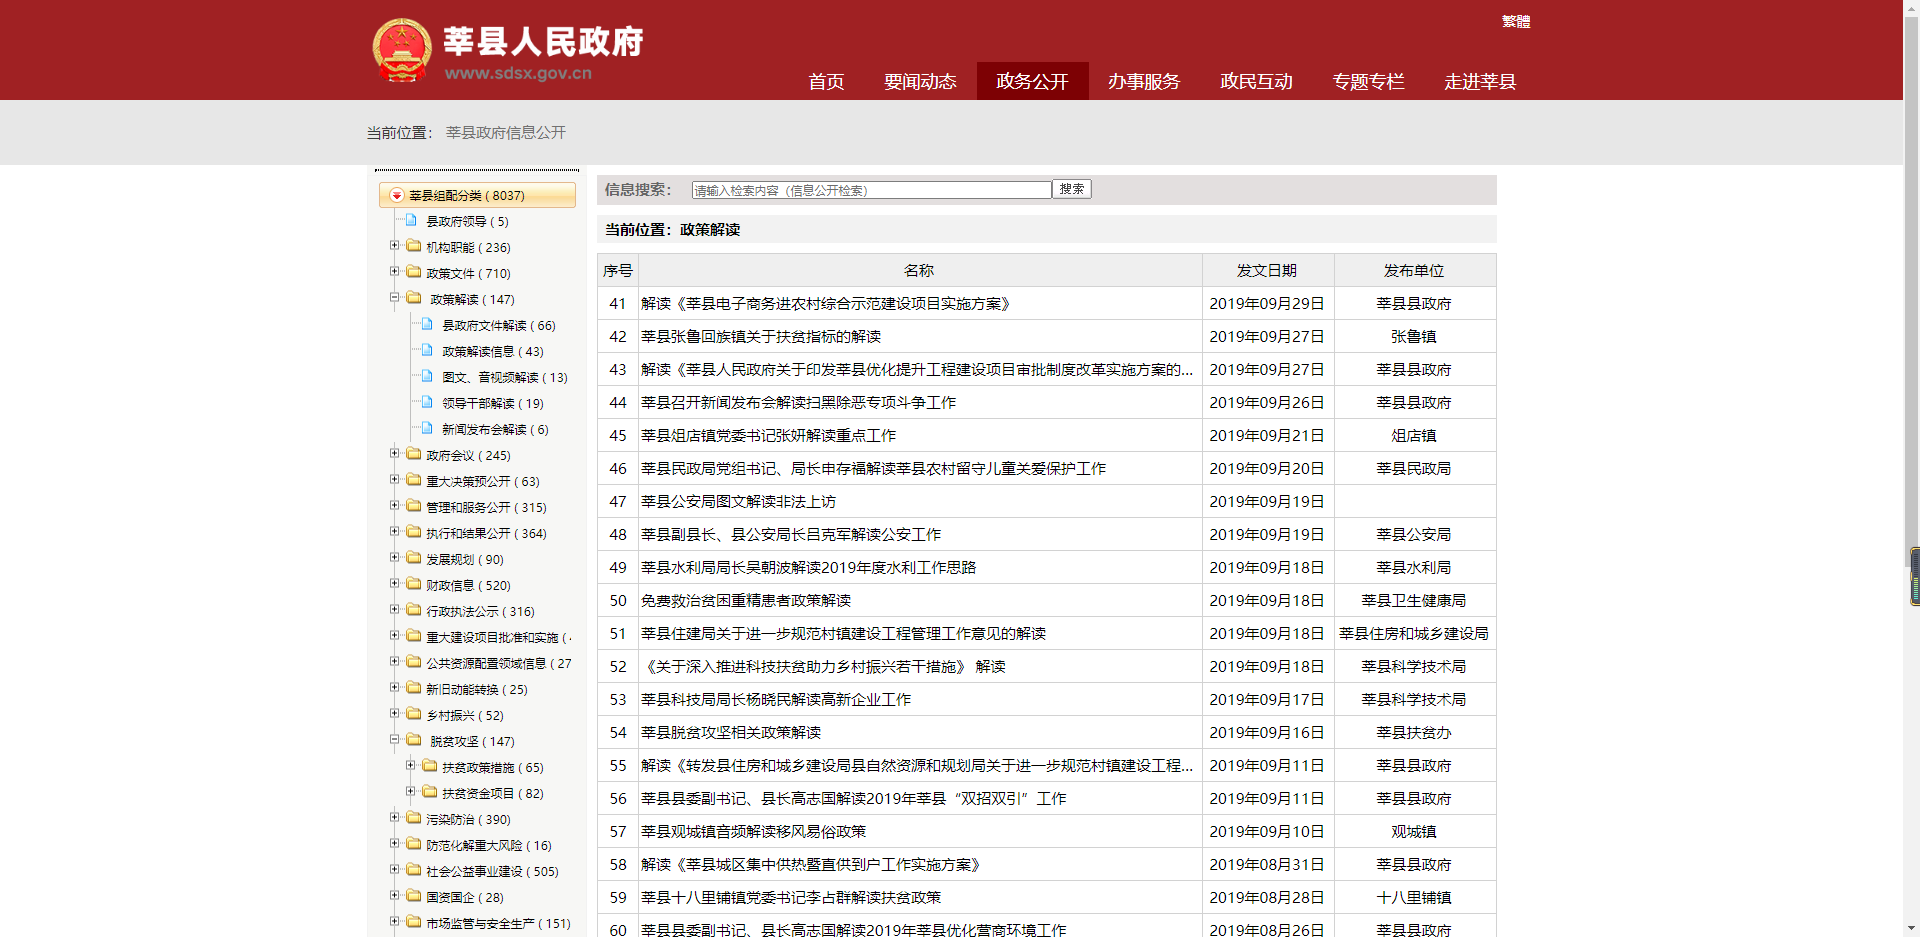This screenshot has width=1920, height=937.
Task: Click the folder icon for 财政信息
Action: click(413, 584)
